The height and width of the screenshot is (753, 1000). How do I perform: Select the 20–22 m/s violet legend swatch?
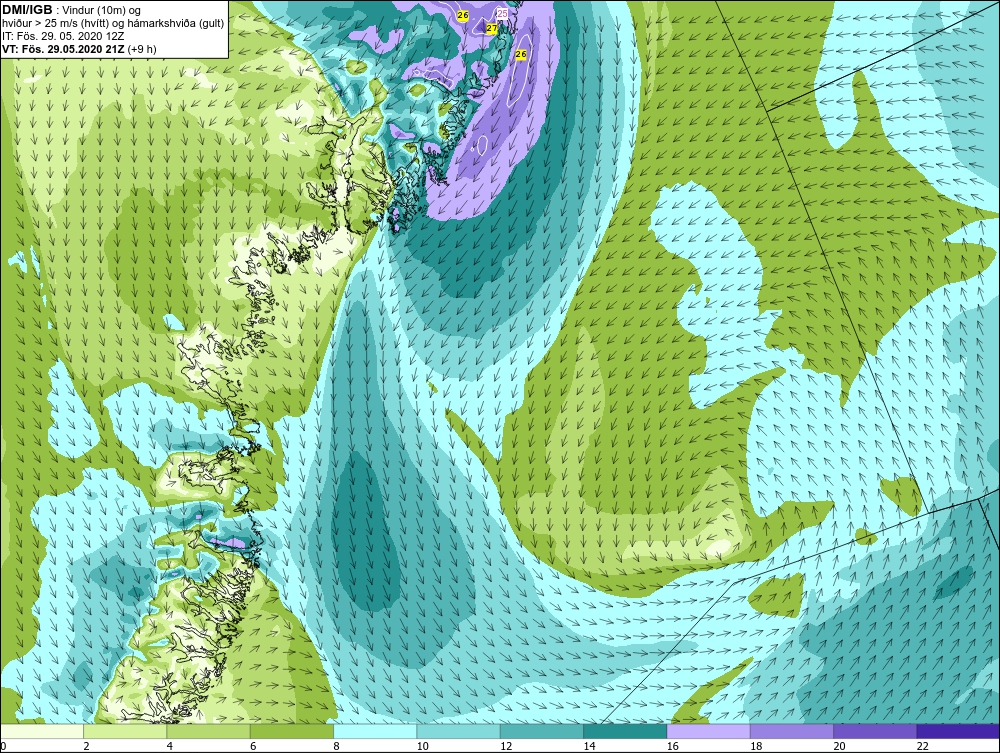click(875, 731)
